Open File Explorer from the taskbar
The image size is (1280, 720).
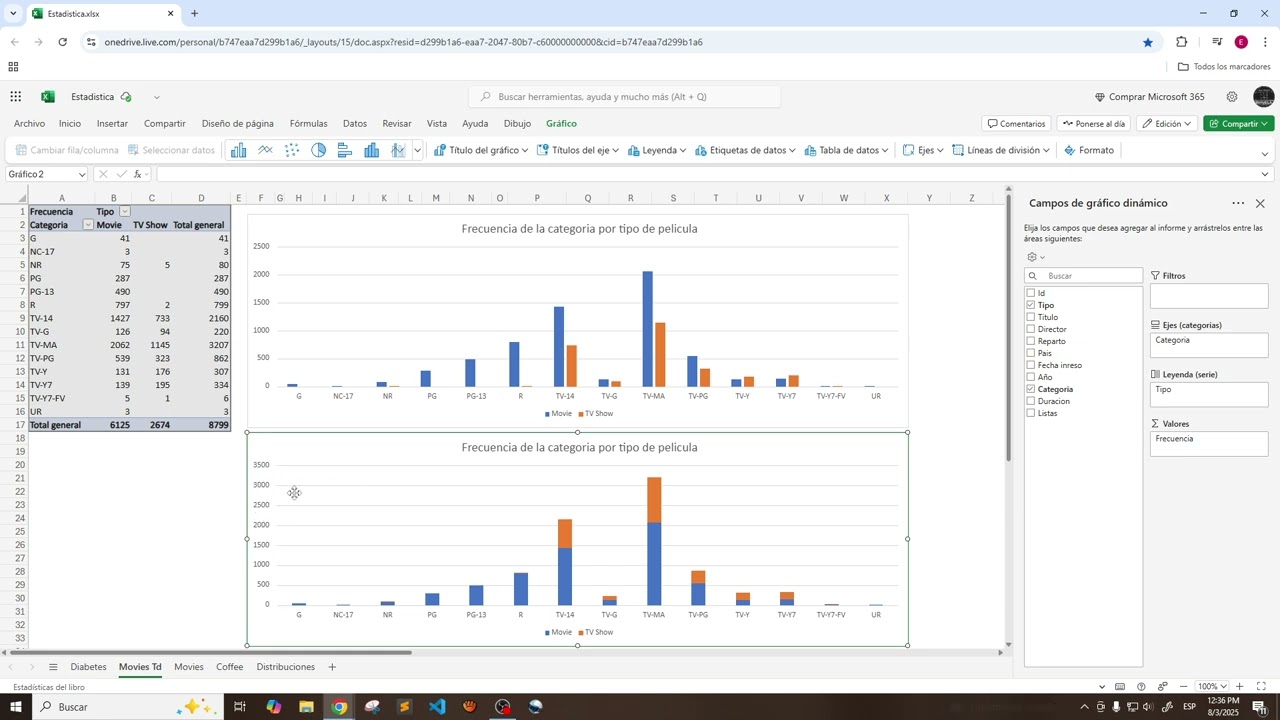(x=306, y=707)
